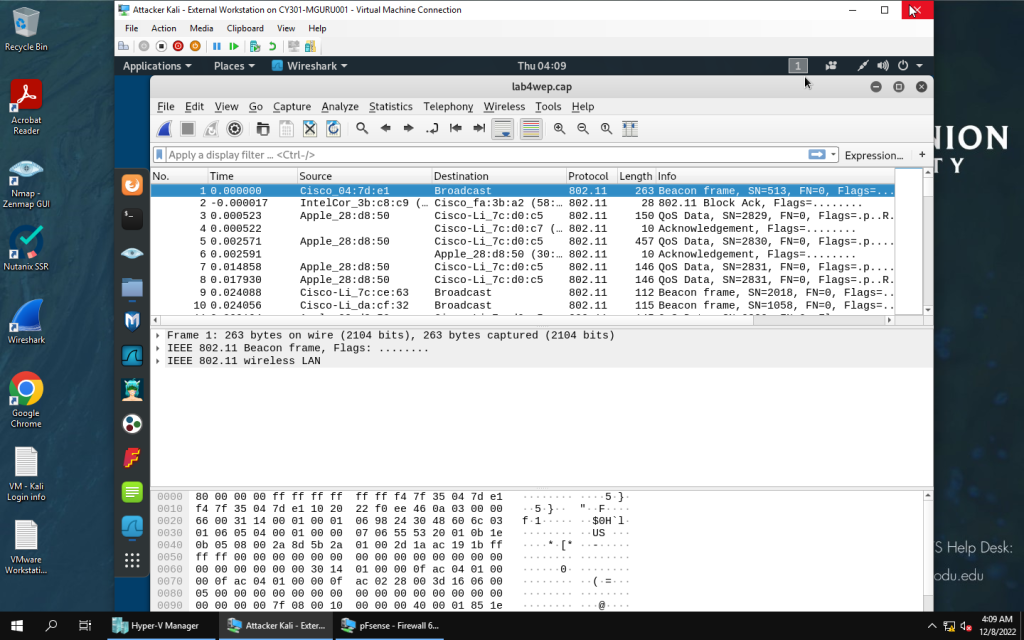Click the VM revert green arrow icon
Image resolution: width=1024 pixels, height=640 pixels.
pyautogui.click(x=272, y=46)
